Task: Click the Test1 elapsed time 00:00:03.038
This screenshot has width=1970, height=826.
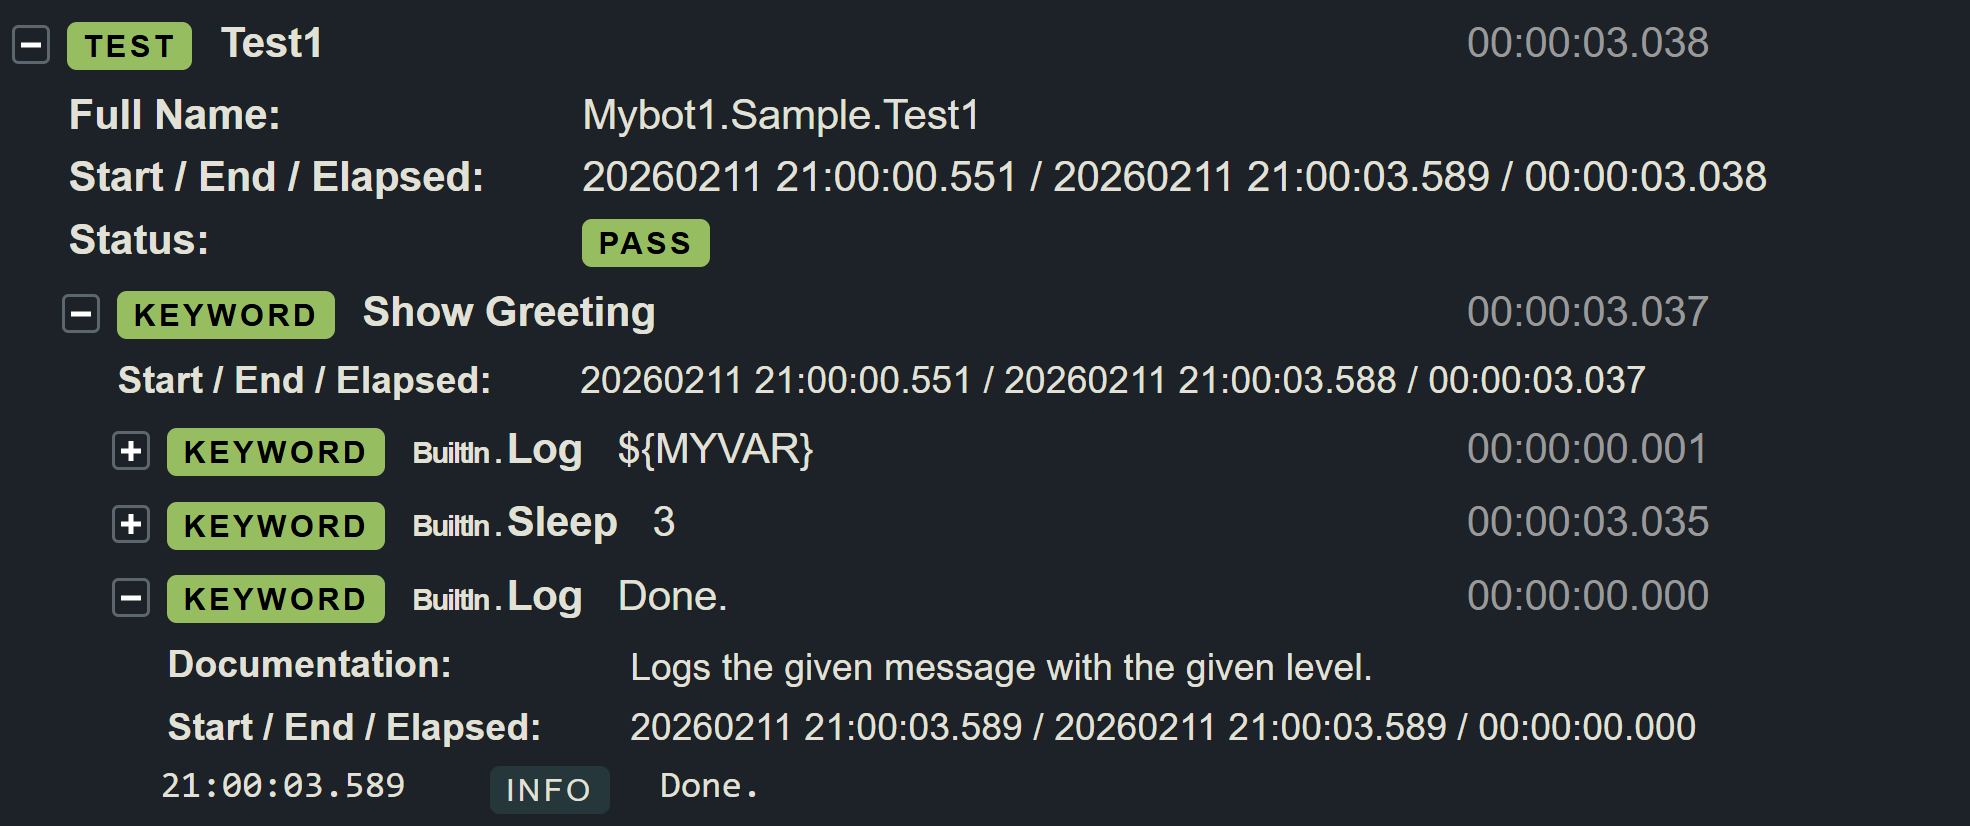Action: [x=1587, y=44]
